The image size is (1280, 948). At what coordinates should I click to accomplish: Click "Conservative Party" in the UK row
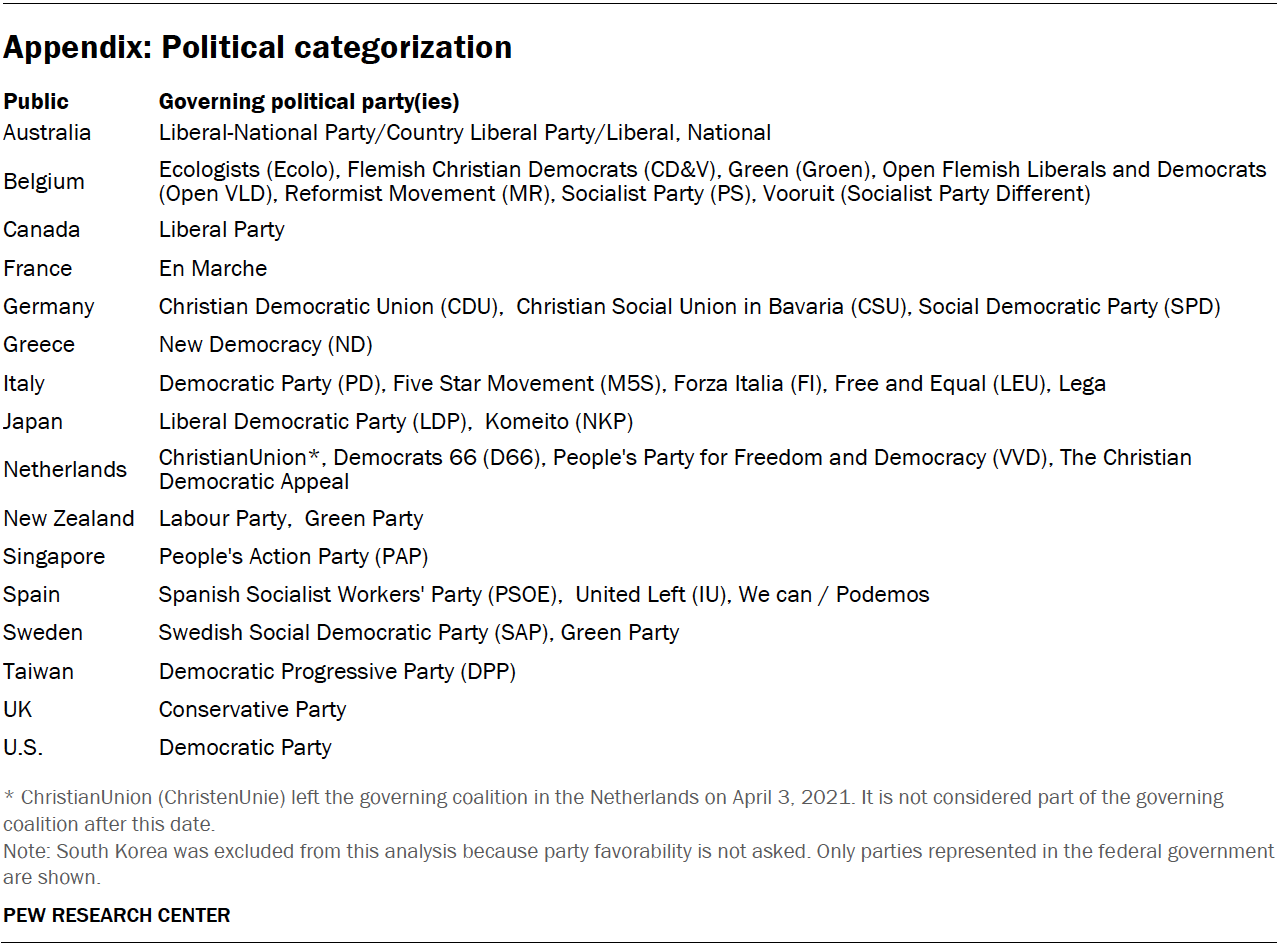pyautogui.click(x=252, y=709)
